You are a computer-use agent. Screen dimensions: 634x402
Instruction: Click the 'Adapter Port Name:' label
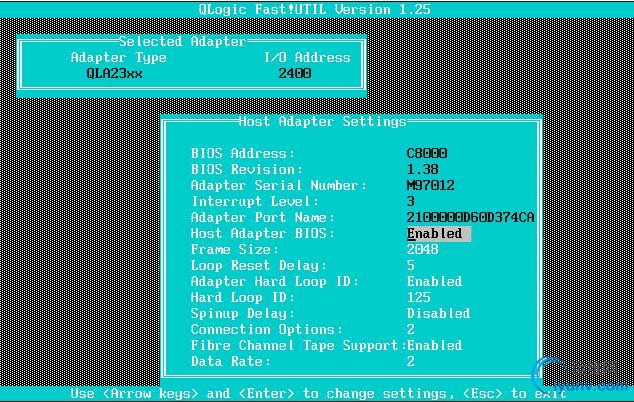(263, 218)
